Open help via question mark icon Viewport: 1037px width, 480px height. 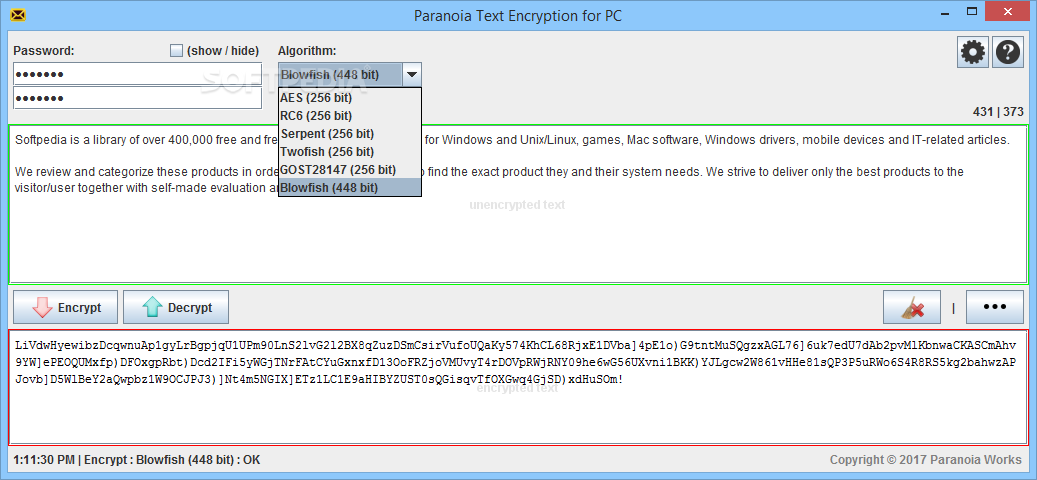click(x=1008, y=52)
